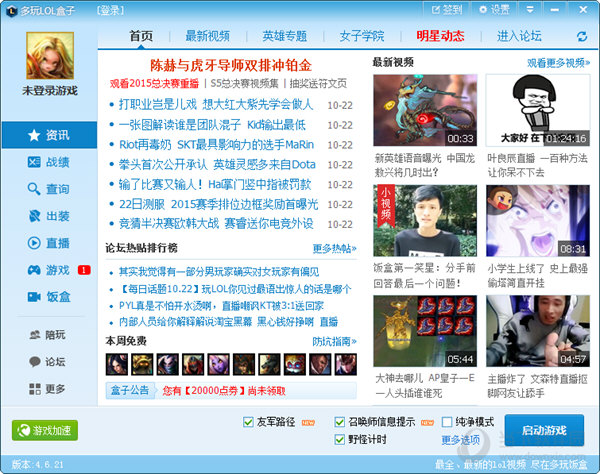Play the 00:33 new hero voice video
The width and height of the screenshot is (600, 474).
pyautogui.click(x=425, y=110)
